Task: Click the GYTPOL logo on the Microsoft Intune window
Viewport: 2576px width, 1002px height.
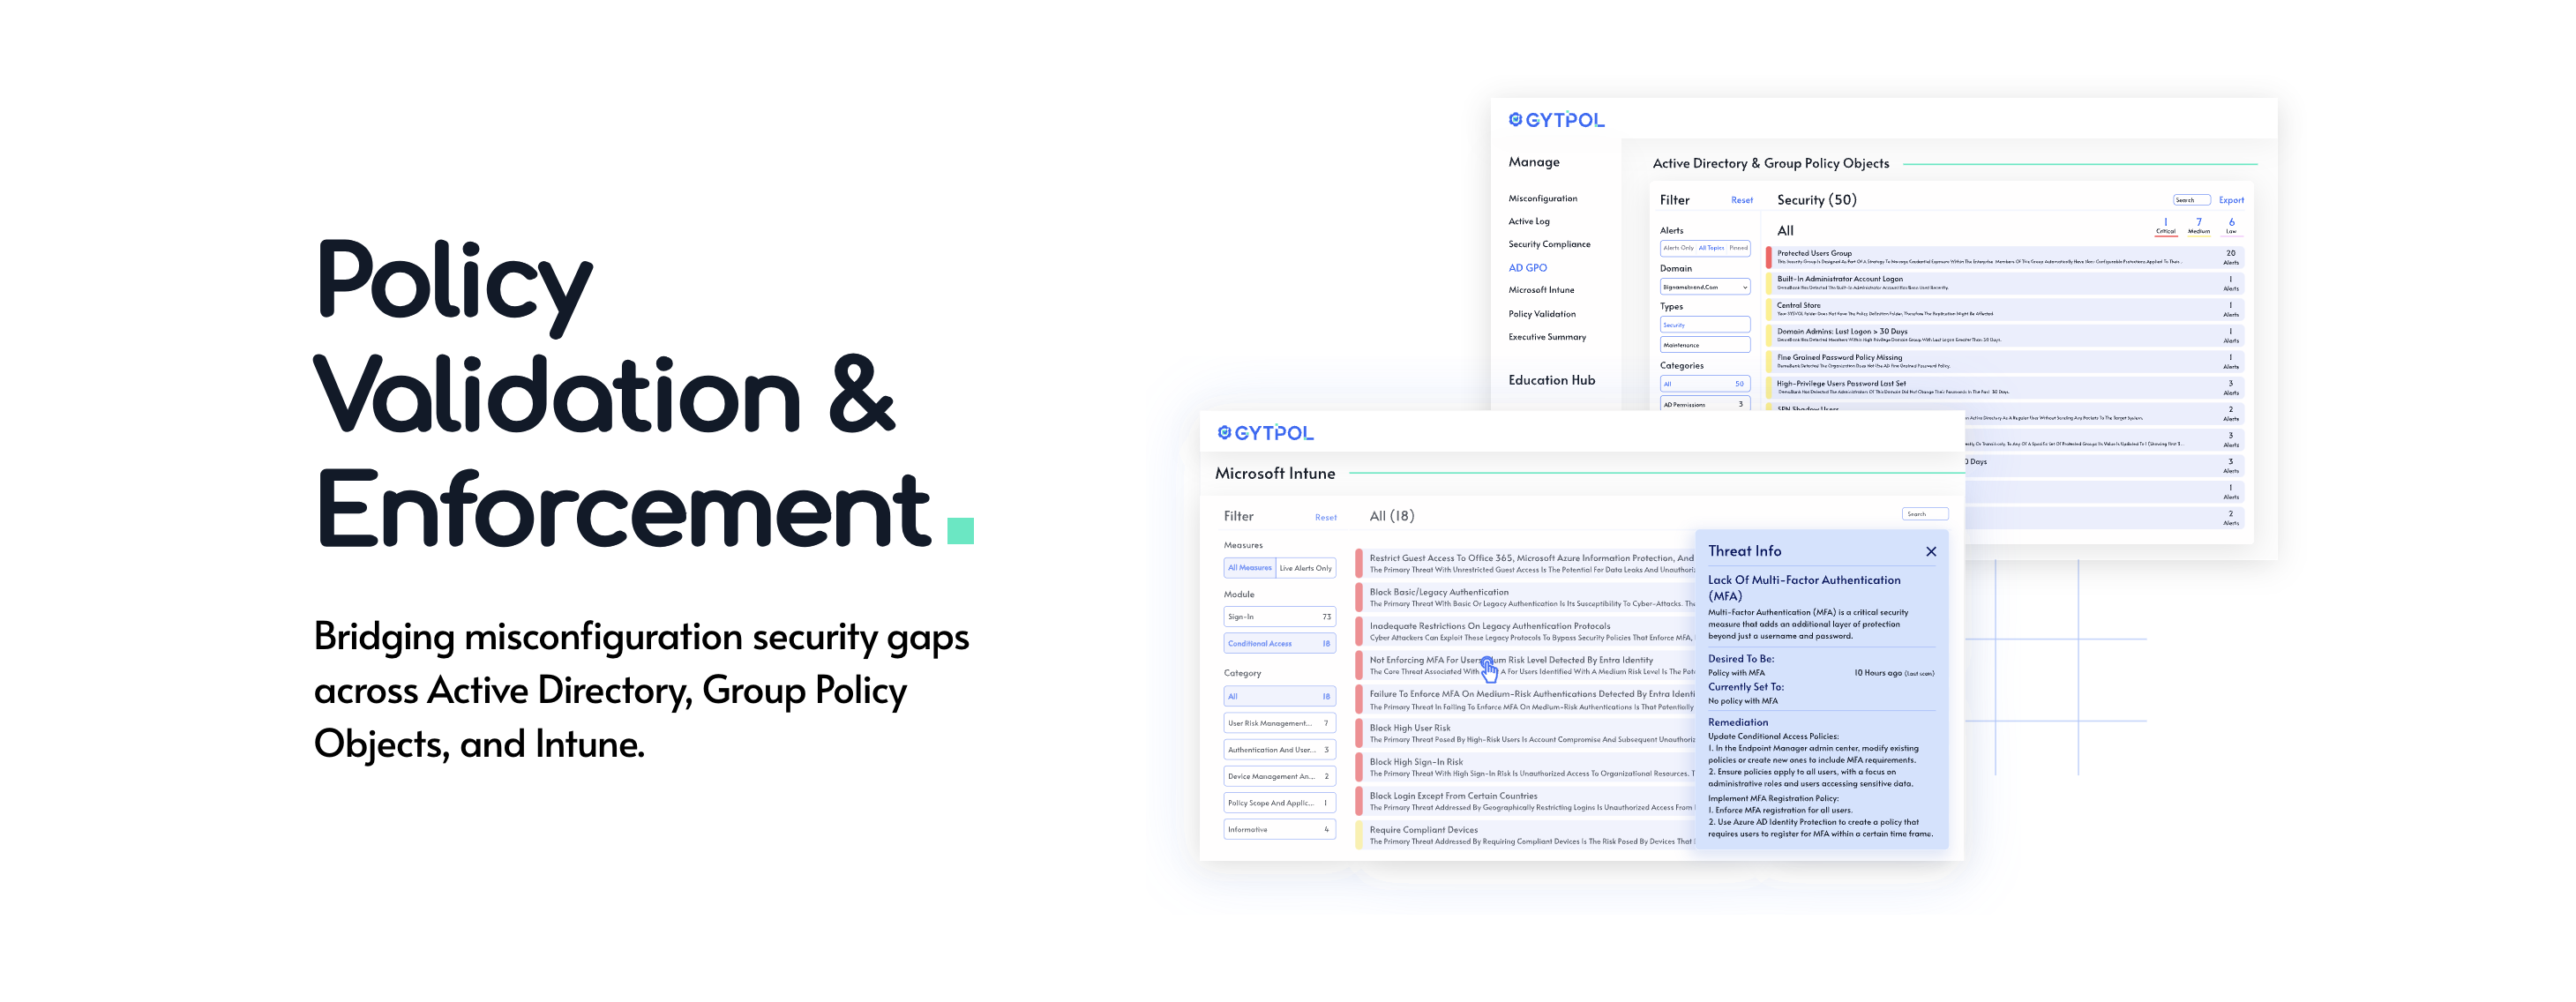Action: point(1264,432)
